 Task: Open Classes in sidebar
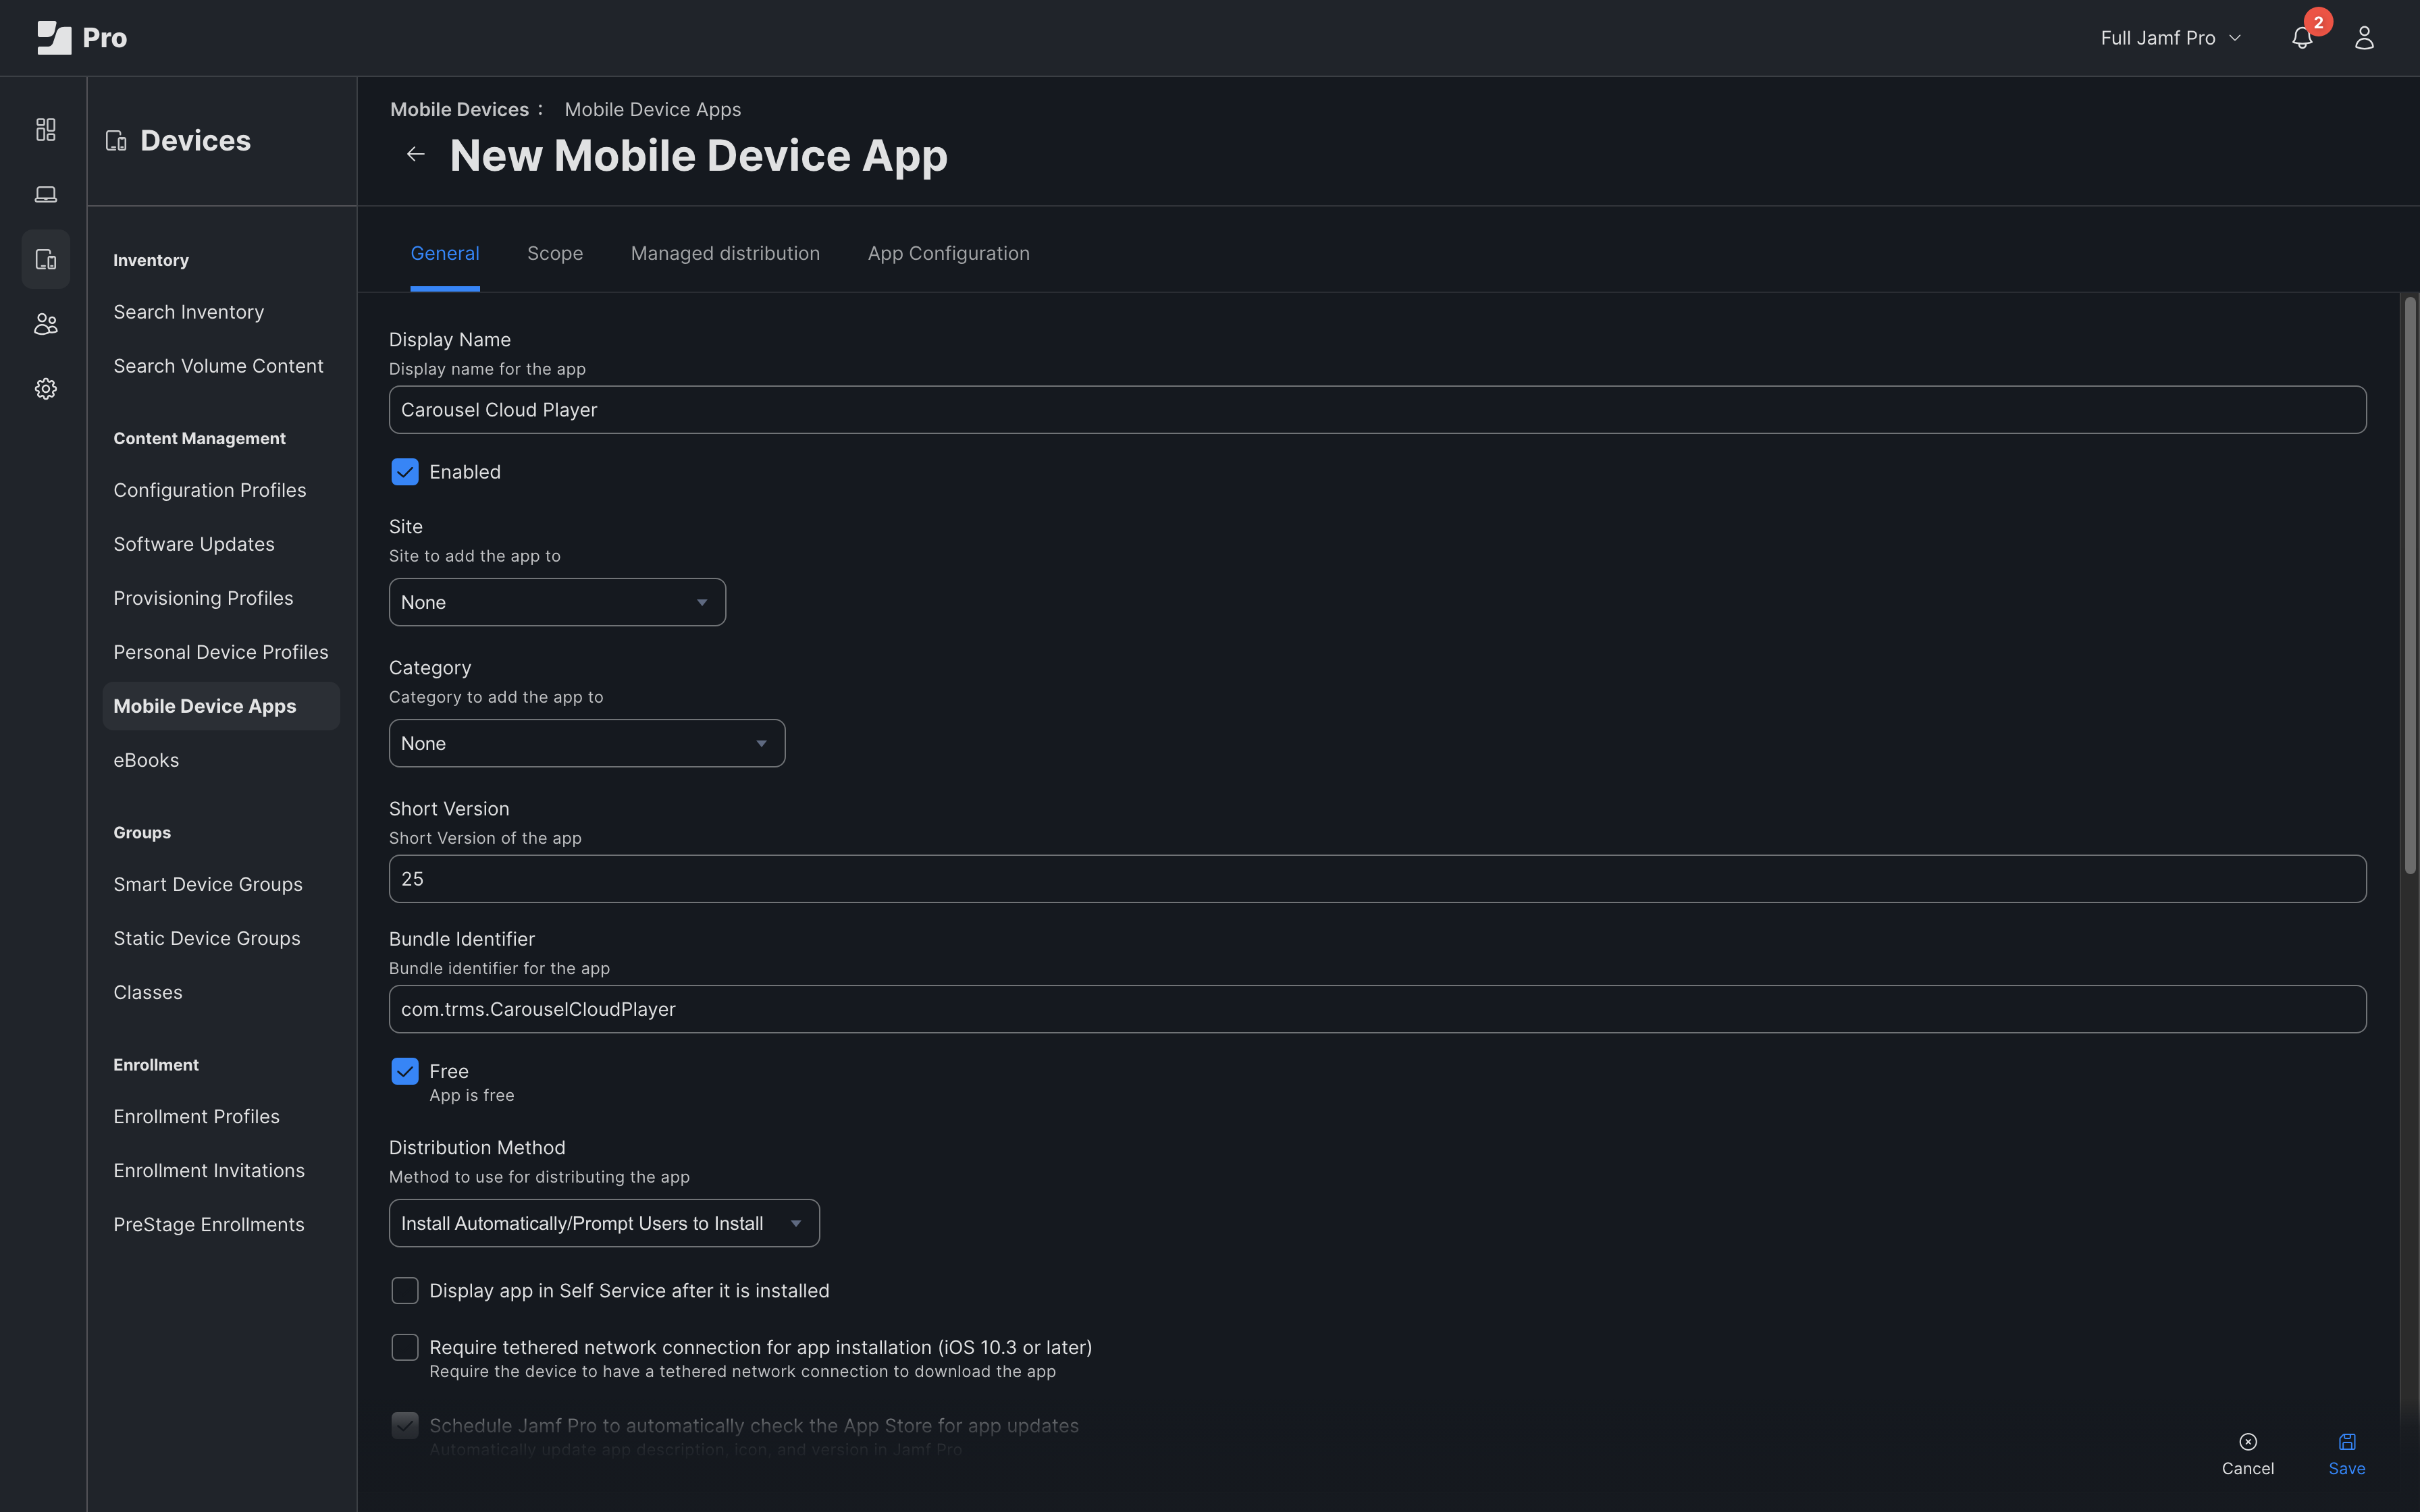(148, 992)
